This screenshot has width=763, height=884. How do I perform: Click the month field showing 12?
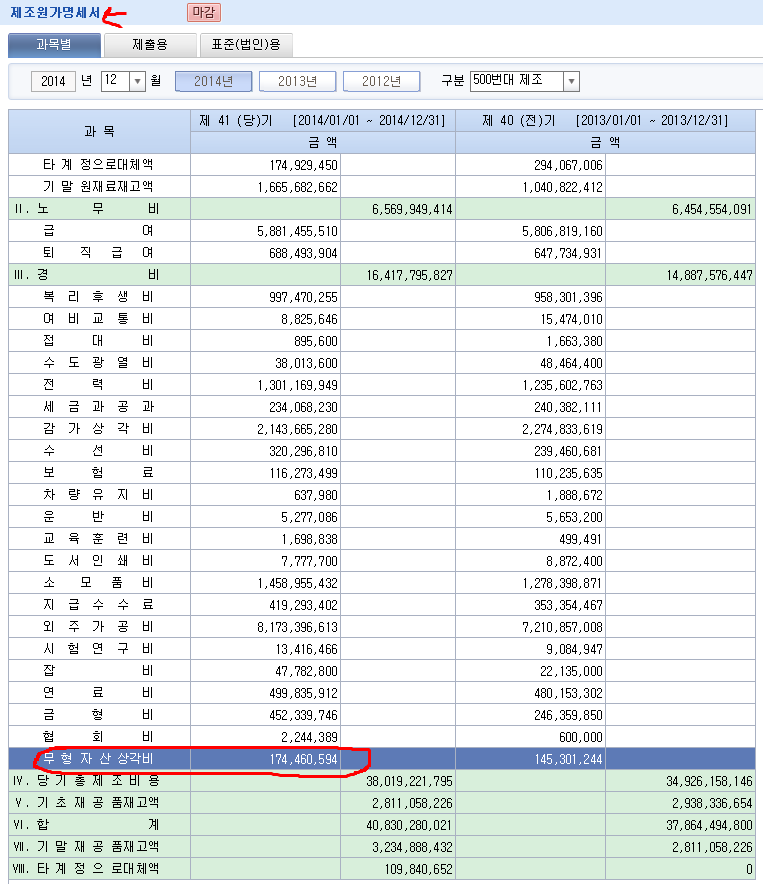[116, 81]
